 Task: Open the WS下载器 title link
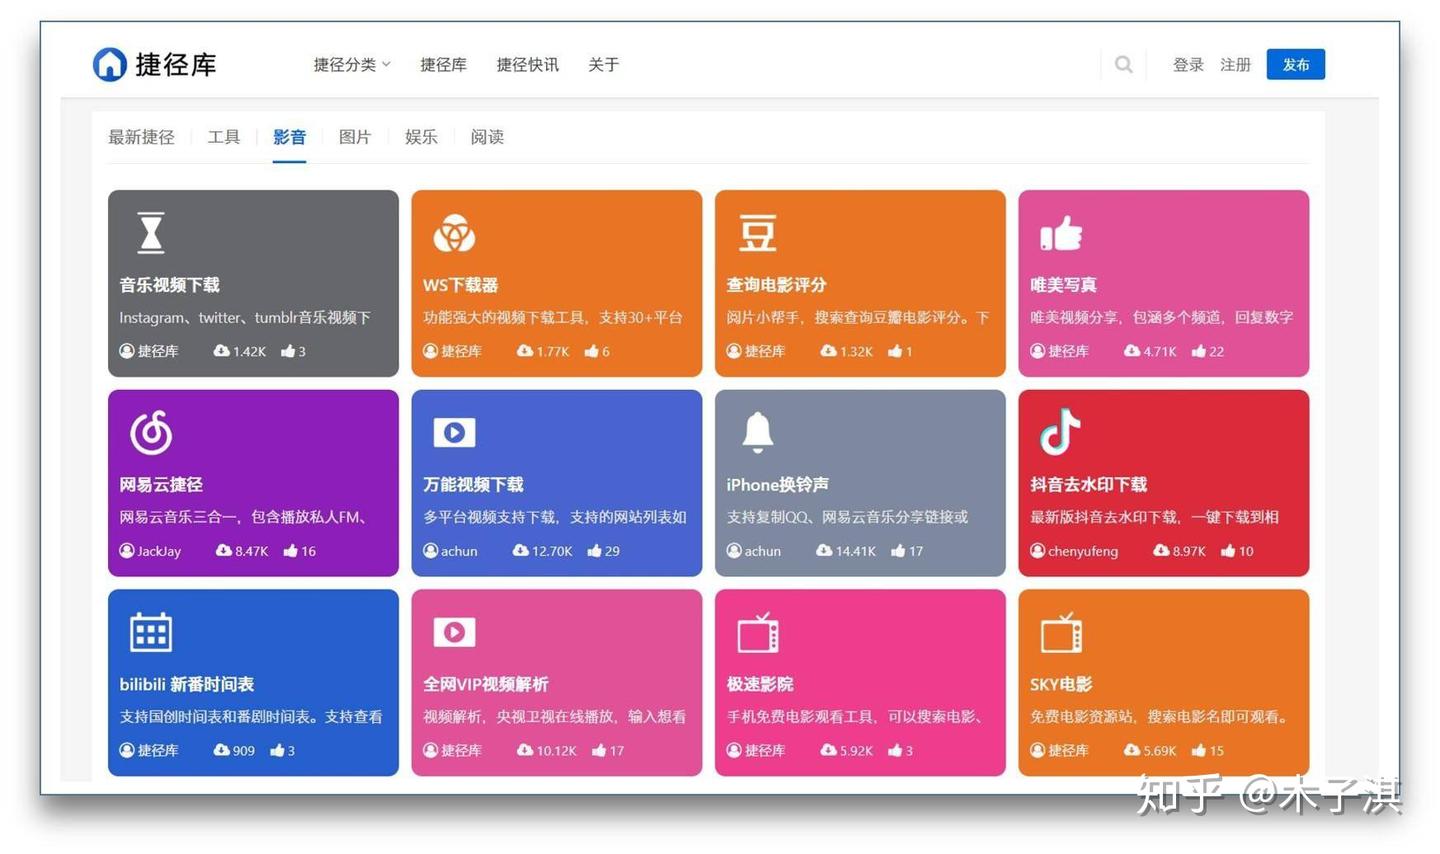pyautogui.click(x=461, y=285)
